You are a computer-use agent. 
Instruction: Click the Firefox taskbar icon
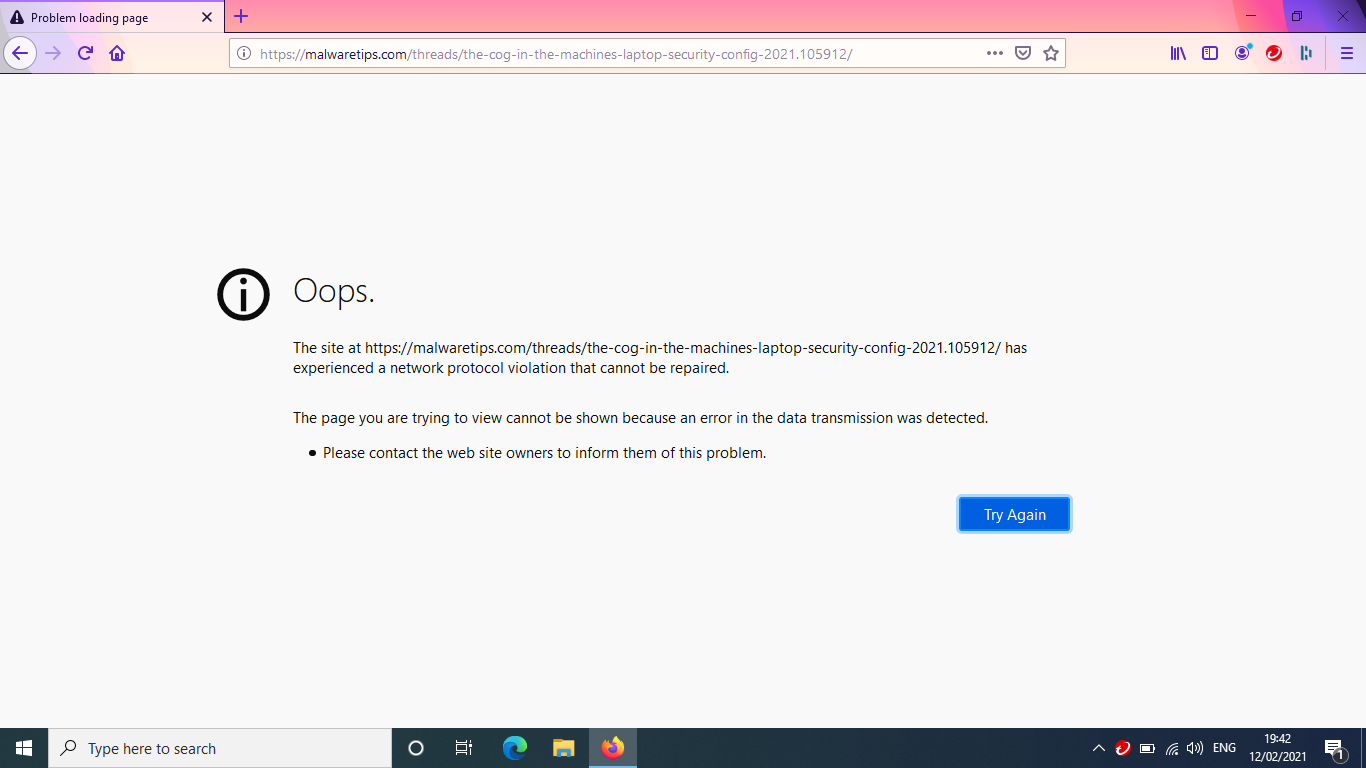(613, 748)
